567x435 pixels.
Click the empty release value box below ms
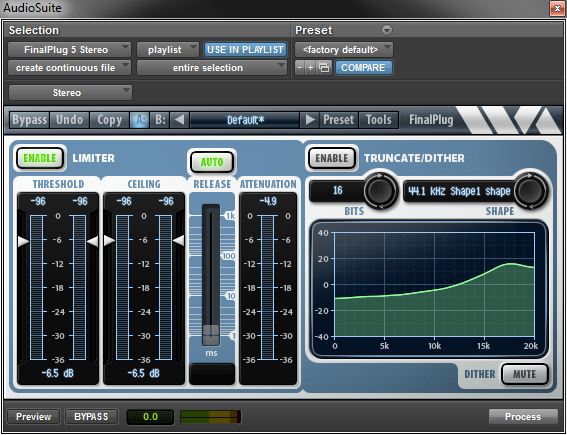212,373
